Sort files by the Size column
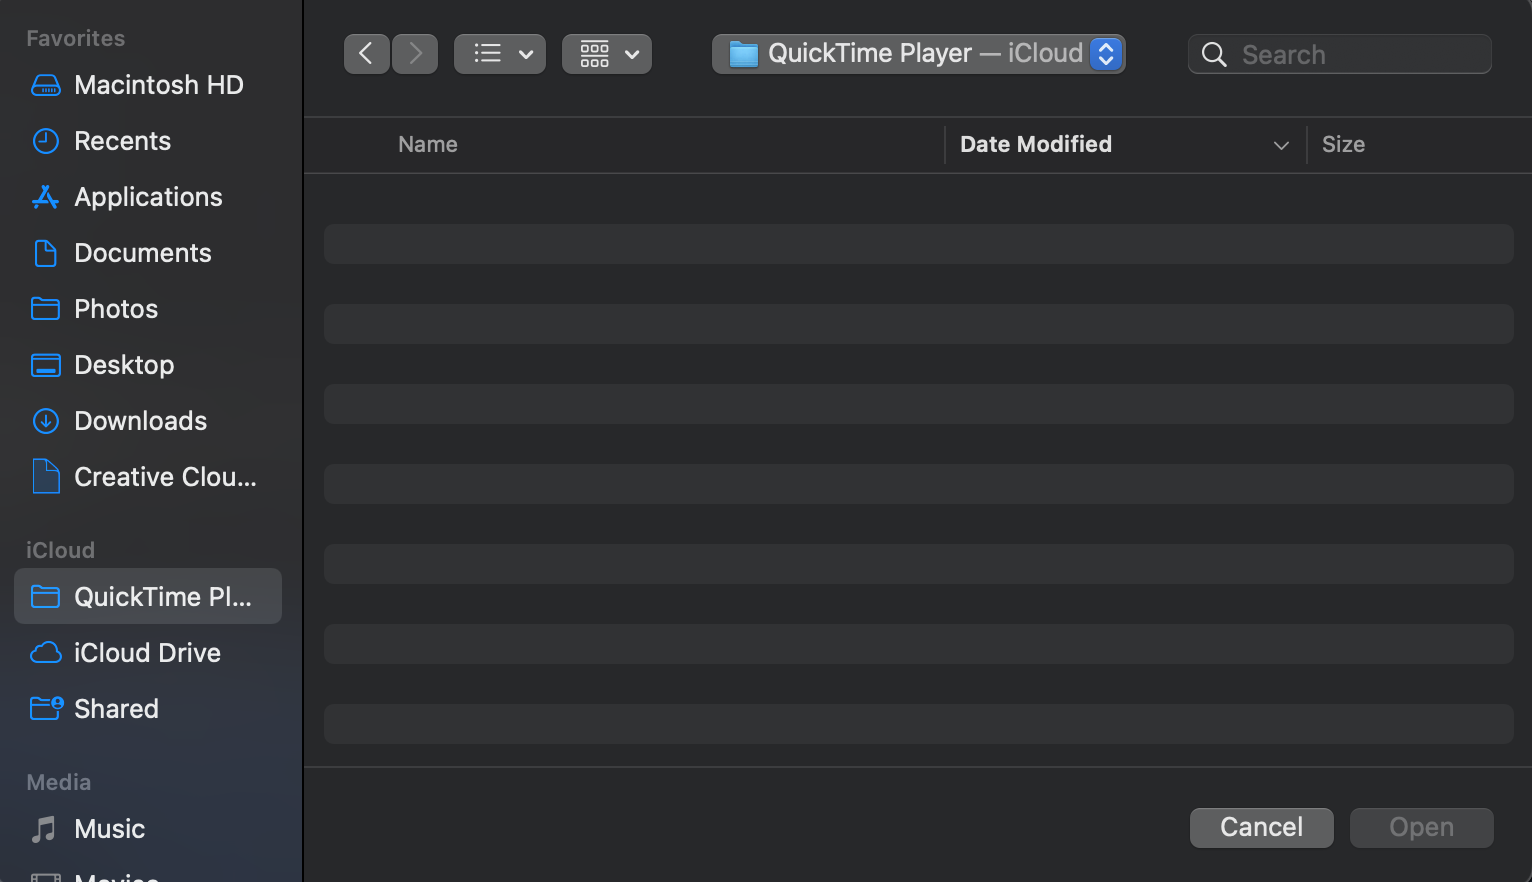The image size is (1532, 882). coord(1343,144)
